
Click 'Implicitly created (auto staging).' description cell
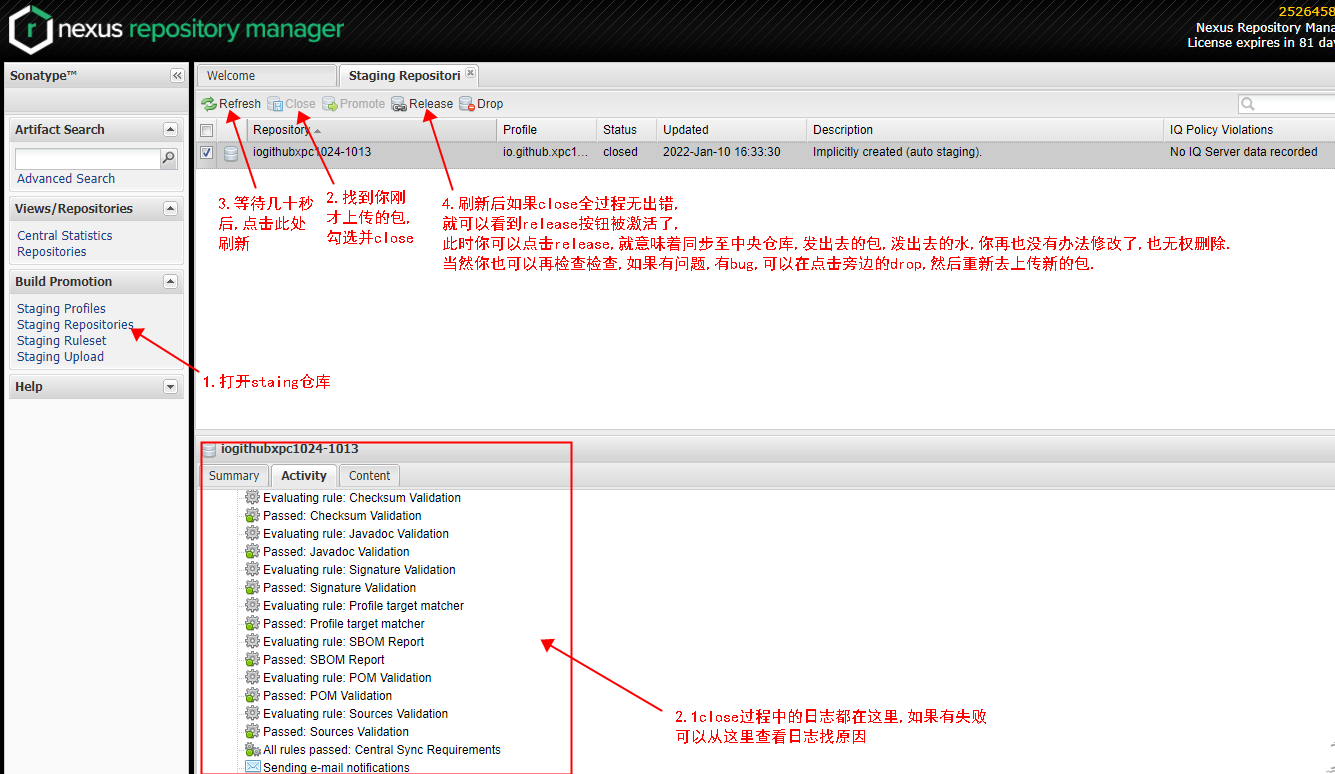[x=897, y=152]
